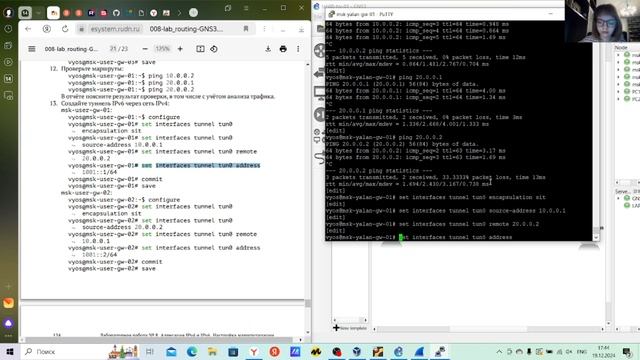The width and height of the screenshot is (640, 360).
Task: Print the PDF document
Action: click(283, 49)
